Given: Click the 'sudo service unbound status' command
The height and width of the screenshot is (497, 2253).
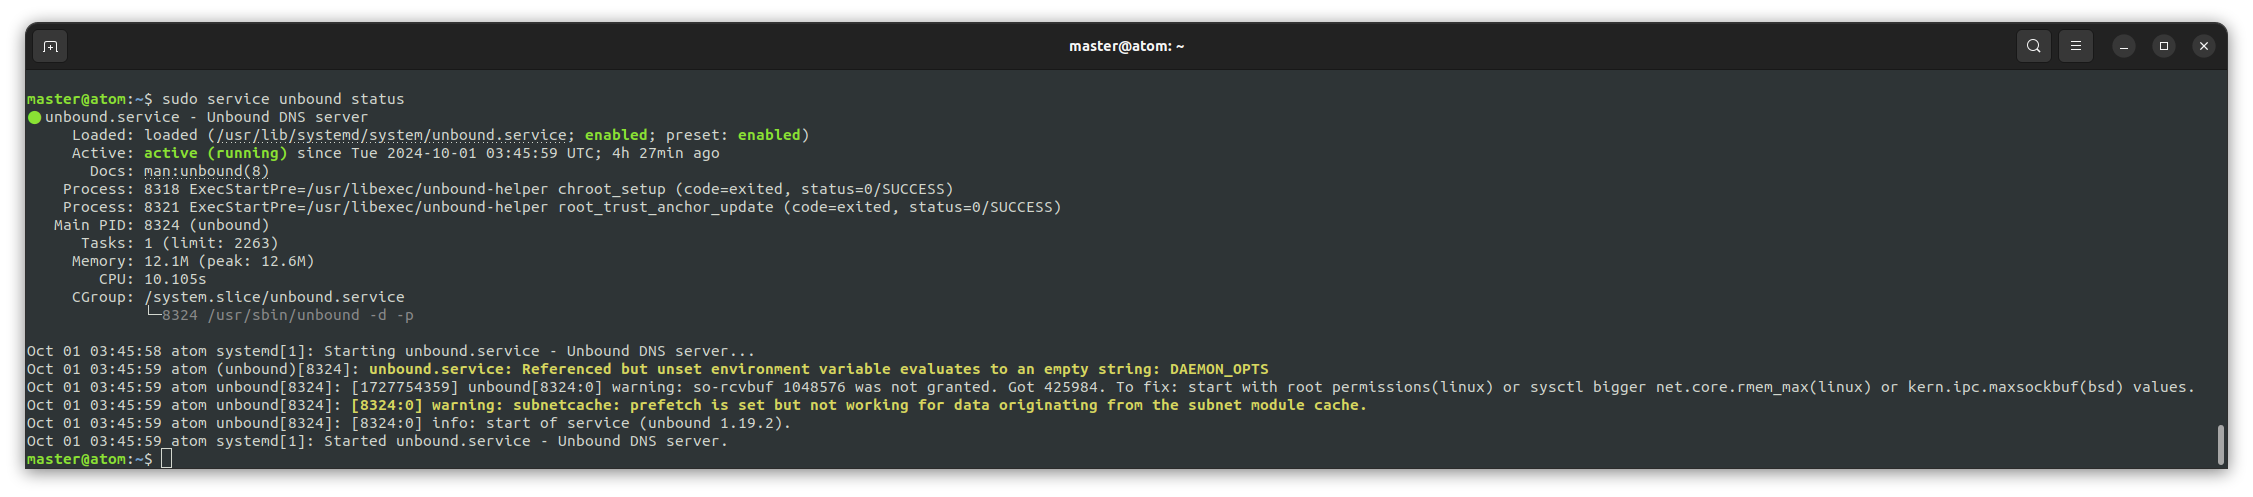Looking at the screenshot, I should point(283,99).
